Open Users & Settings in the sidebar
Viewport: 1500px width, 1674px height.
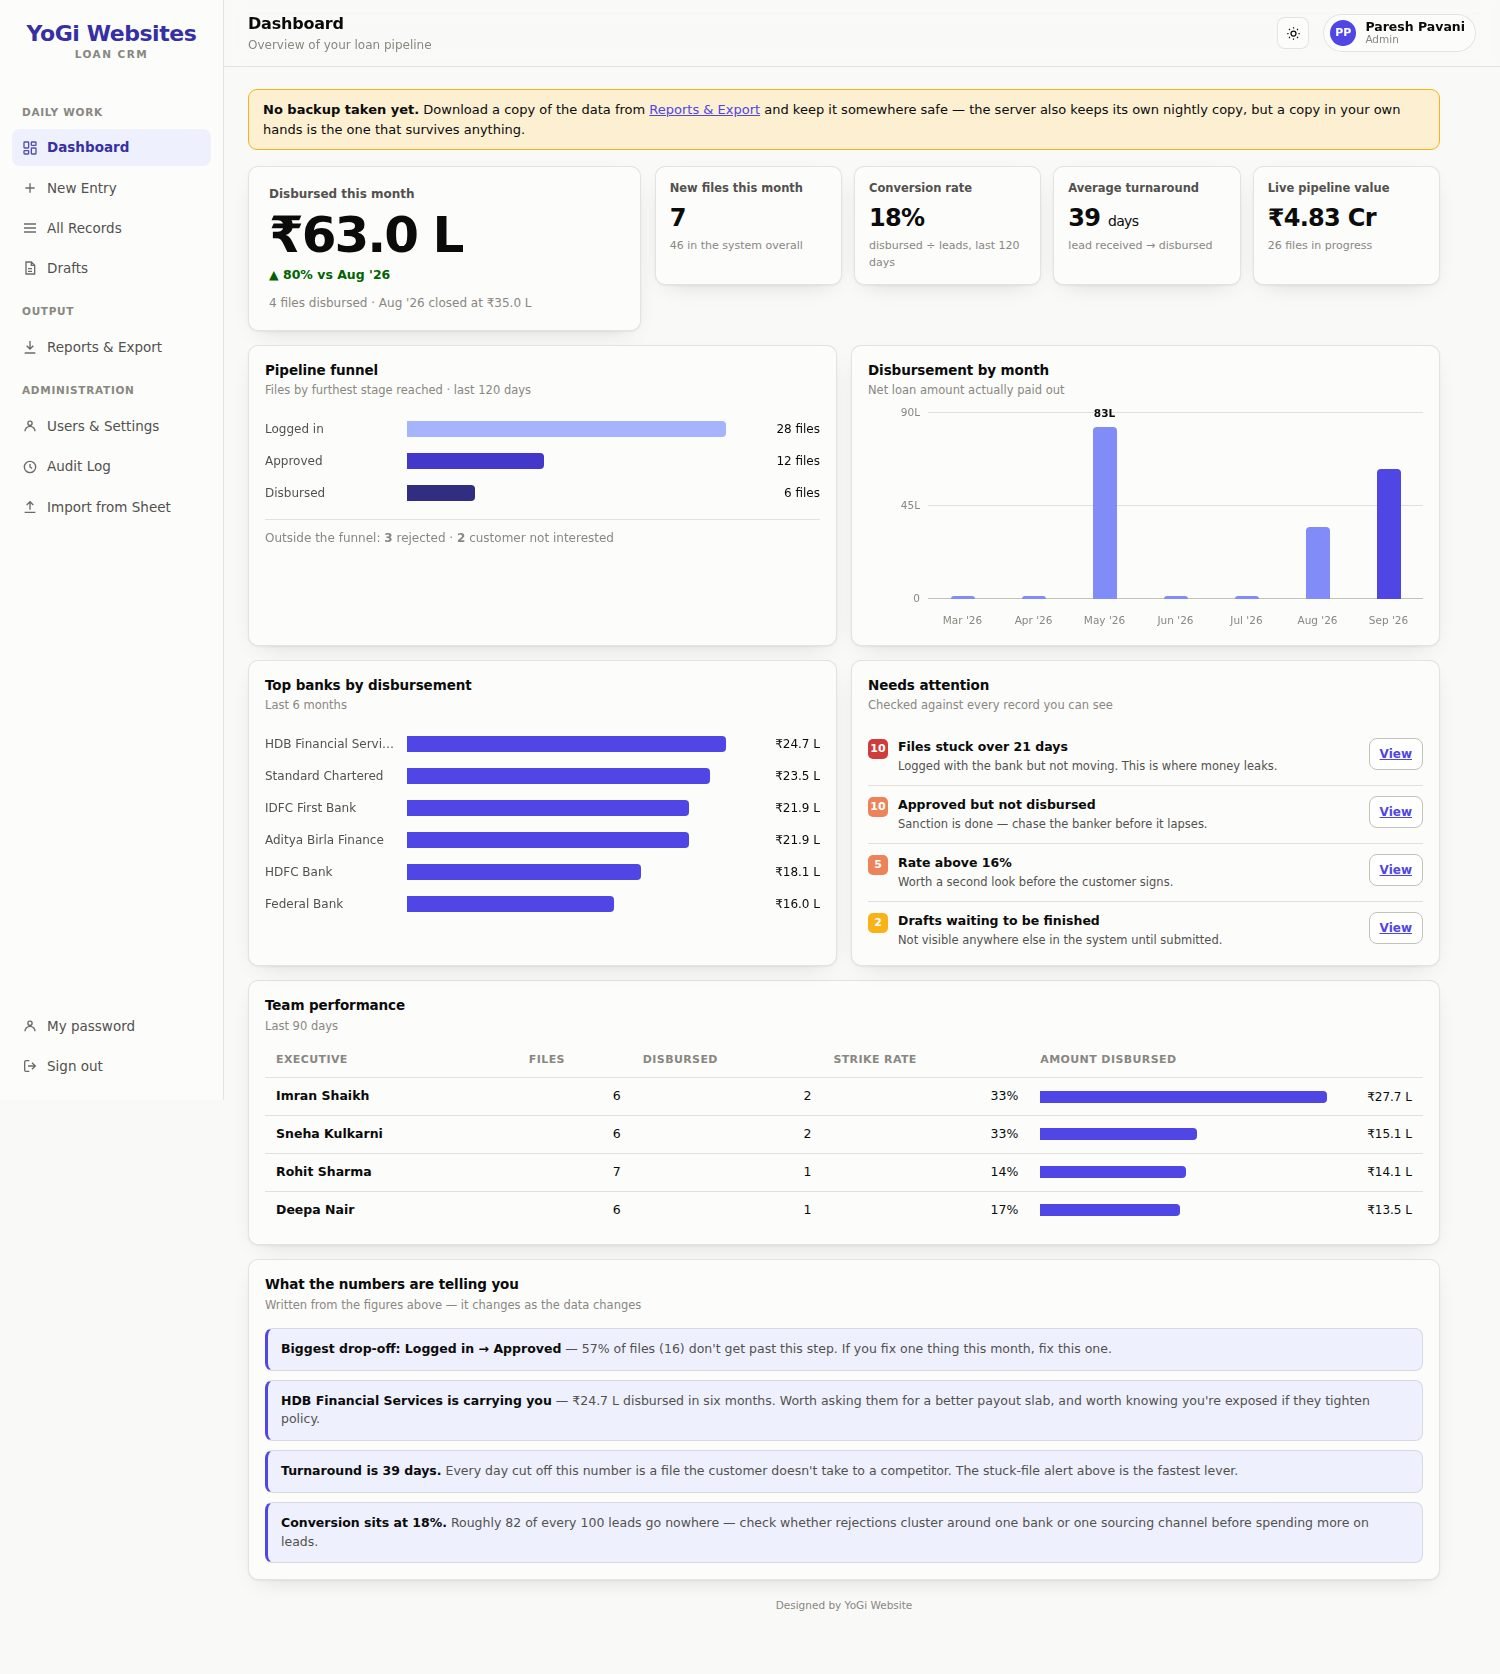point(111,426)
